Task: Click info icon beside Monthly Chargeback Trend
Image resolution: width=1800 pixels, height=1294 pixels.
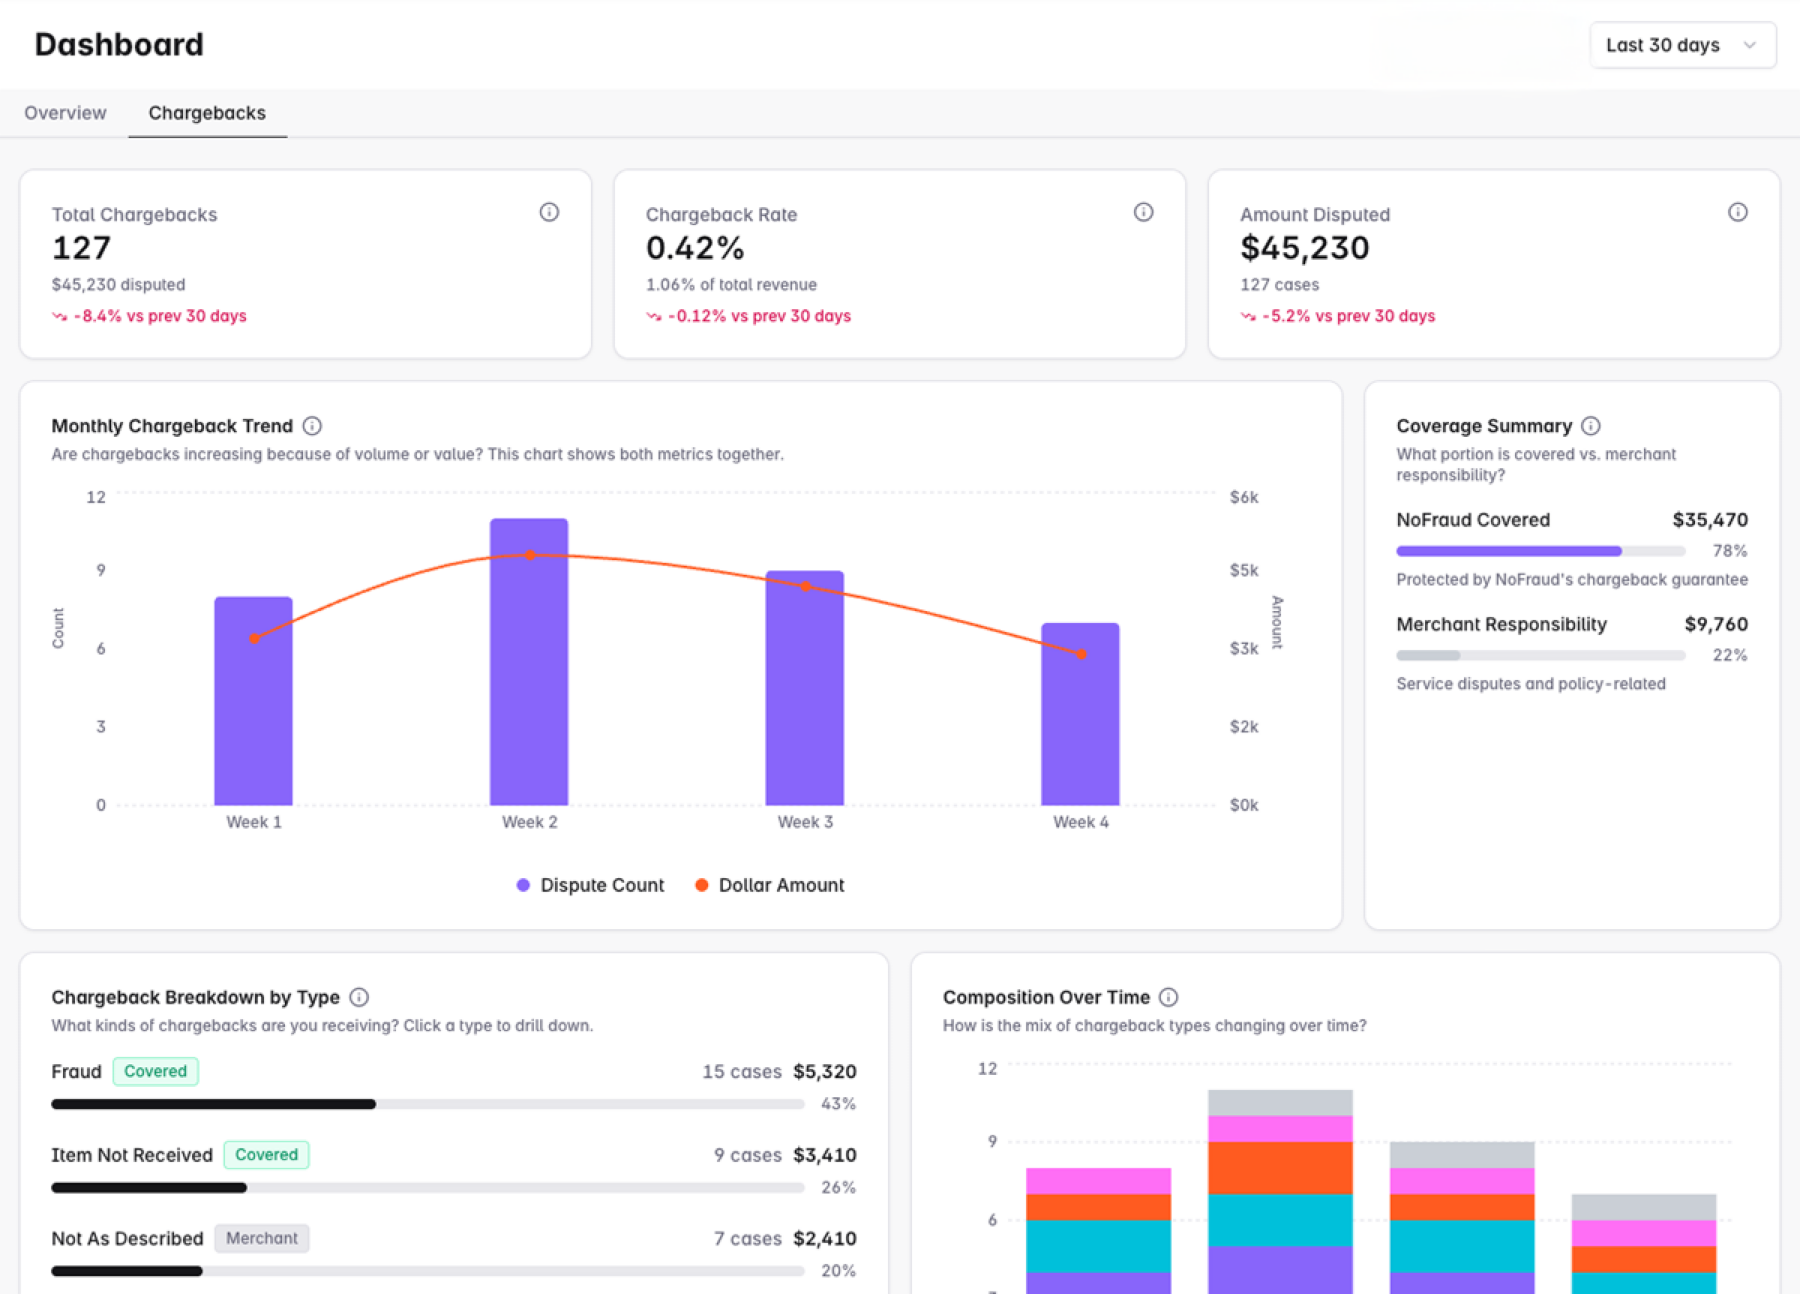Action: [312, 426]
